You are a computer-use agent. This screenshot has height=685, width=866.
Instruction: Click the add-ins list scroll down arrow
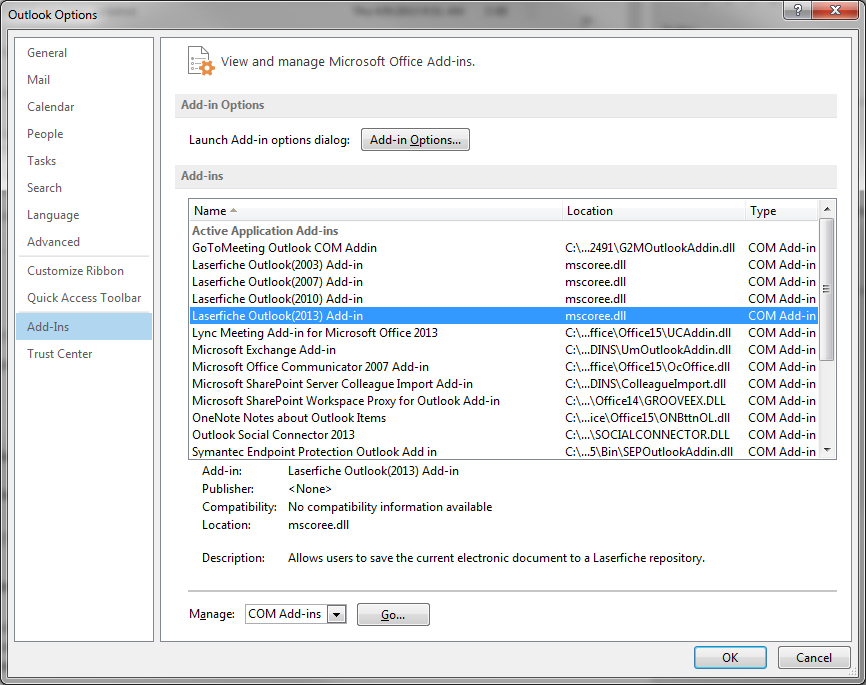point(827,450)
